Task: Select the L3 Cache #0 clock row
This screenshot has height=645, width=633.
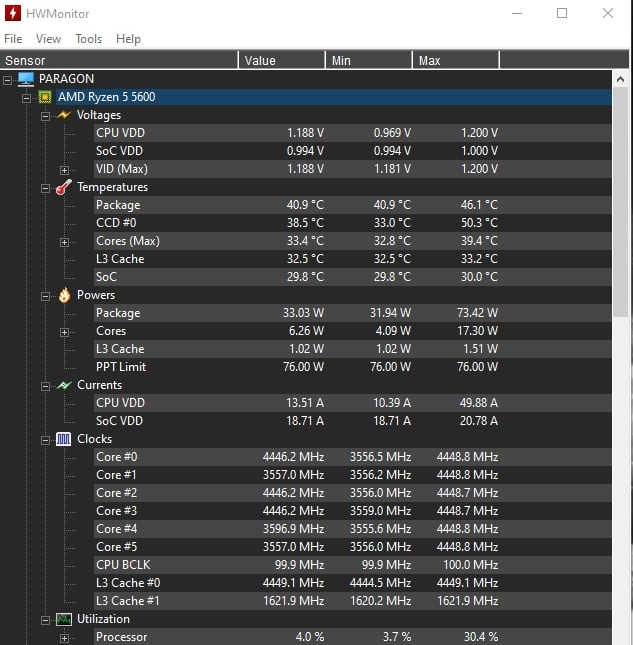Action: tap(352, 583)
